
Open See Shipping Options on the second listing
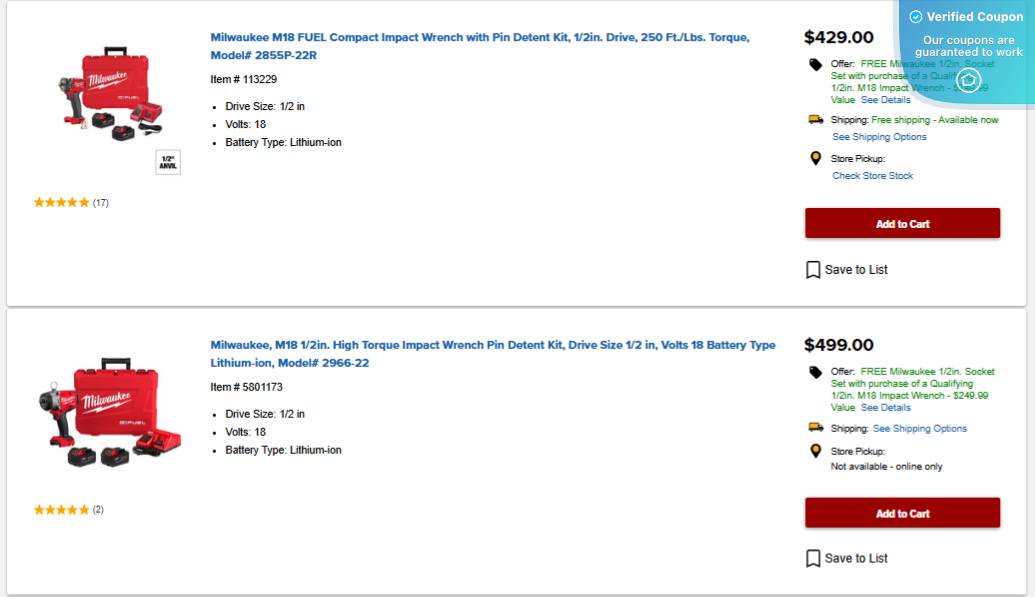[920, 429]
